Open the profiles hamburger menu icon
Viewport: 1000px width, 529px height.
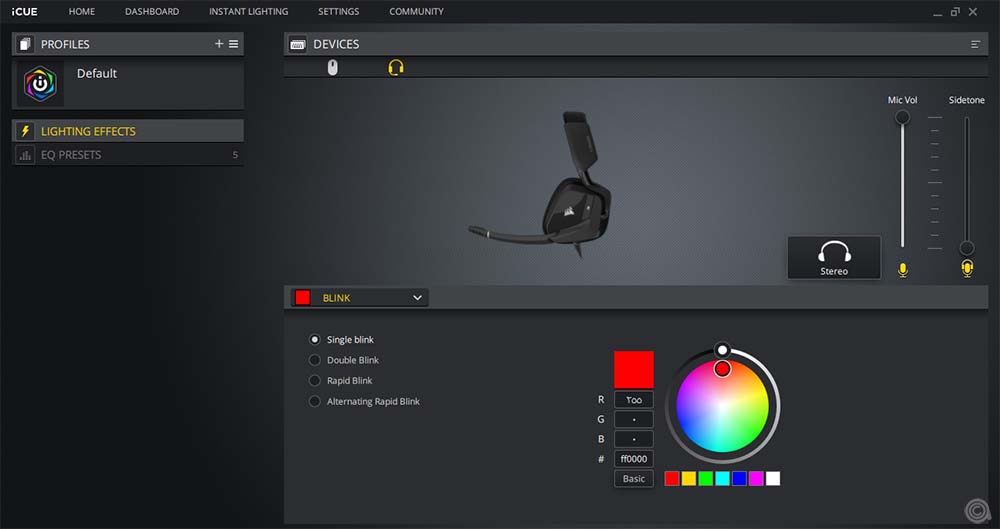pyautogui.click(x=233, y=44)
